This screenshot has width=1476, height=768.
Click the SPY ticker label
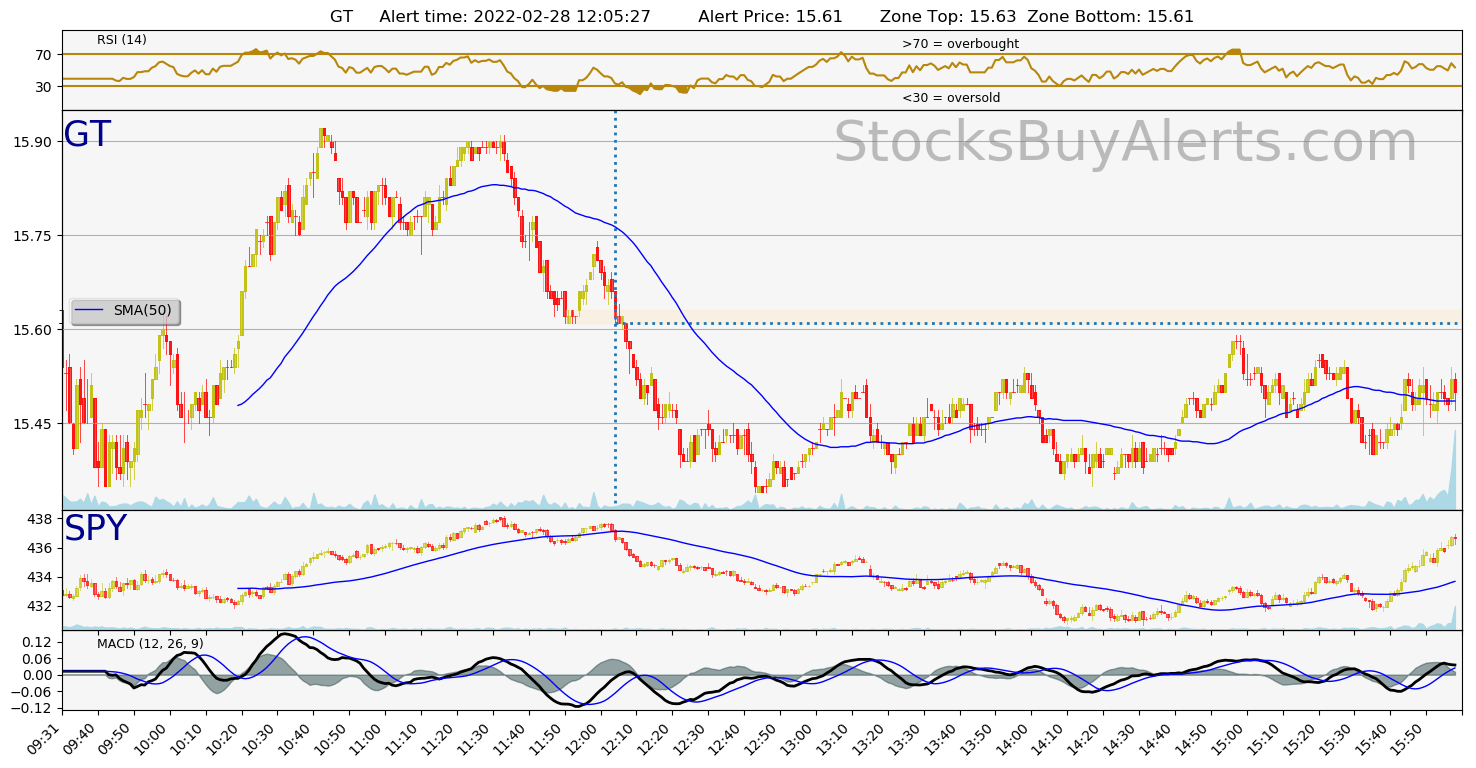pos(96,529)
